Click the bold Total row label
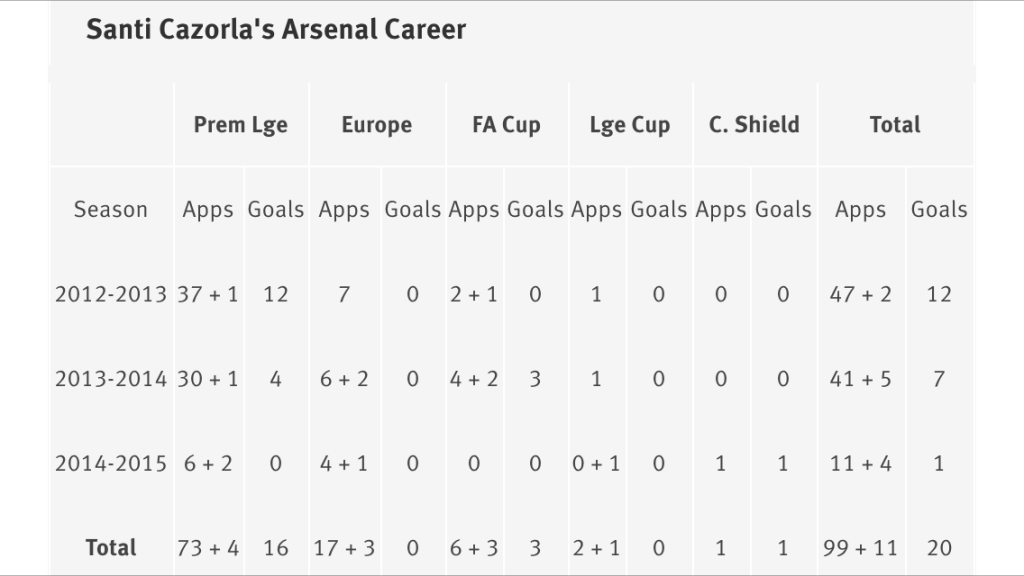The width and height of the screenshot is (1024, 576). point(110,548)
